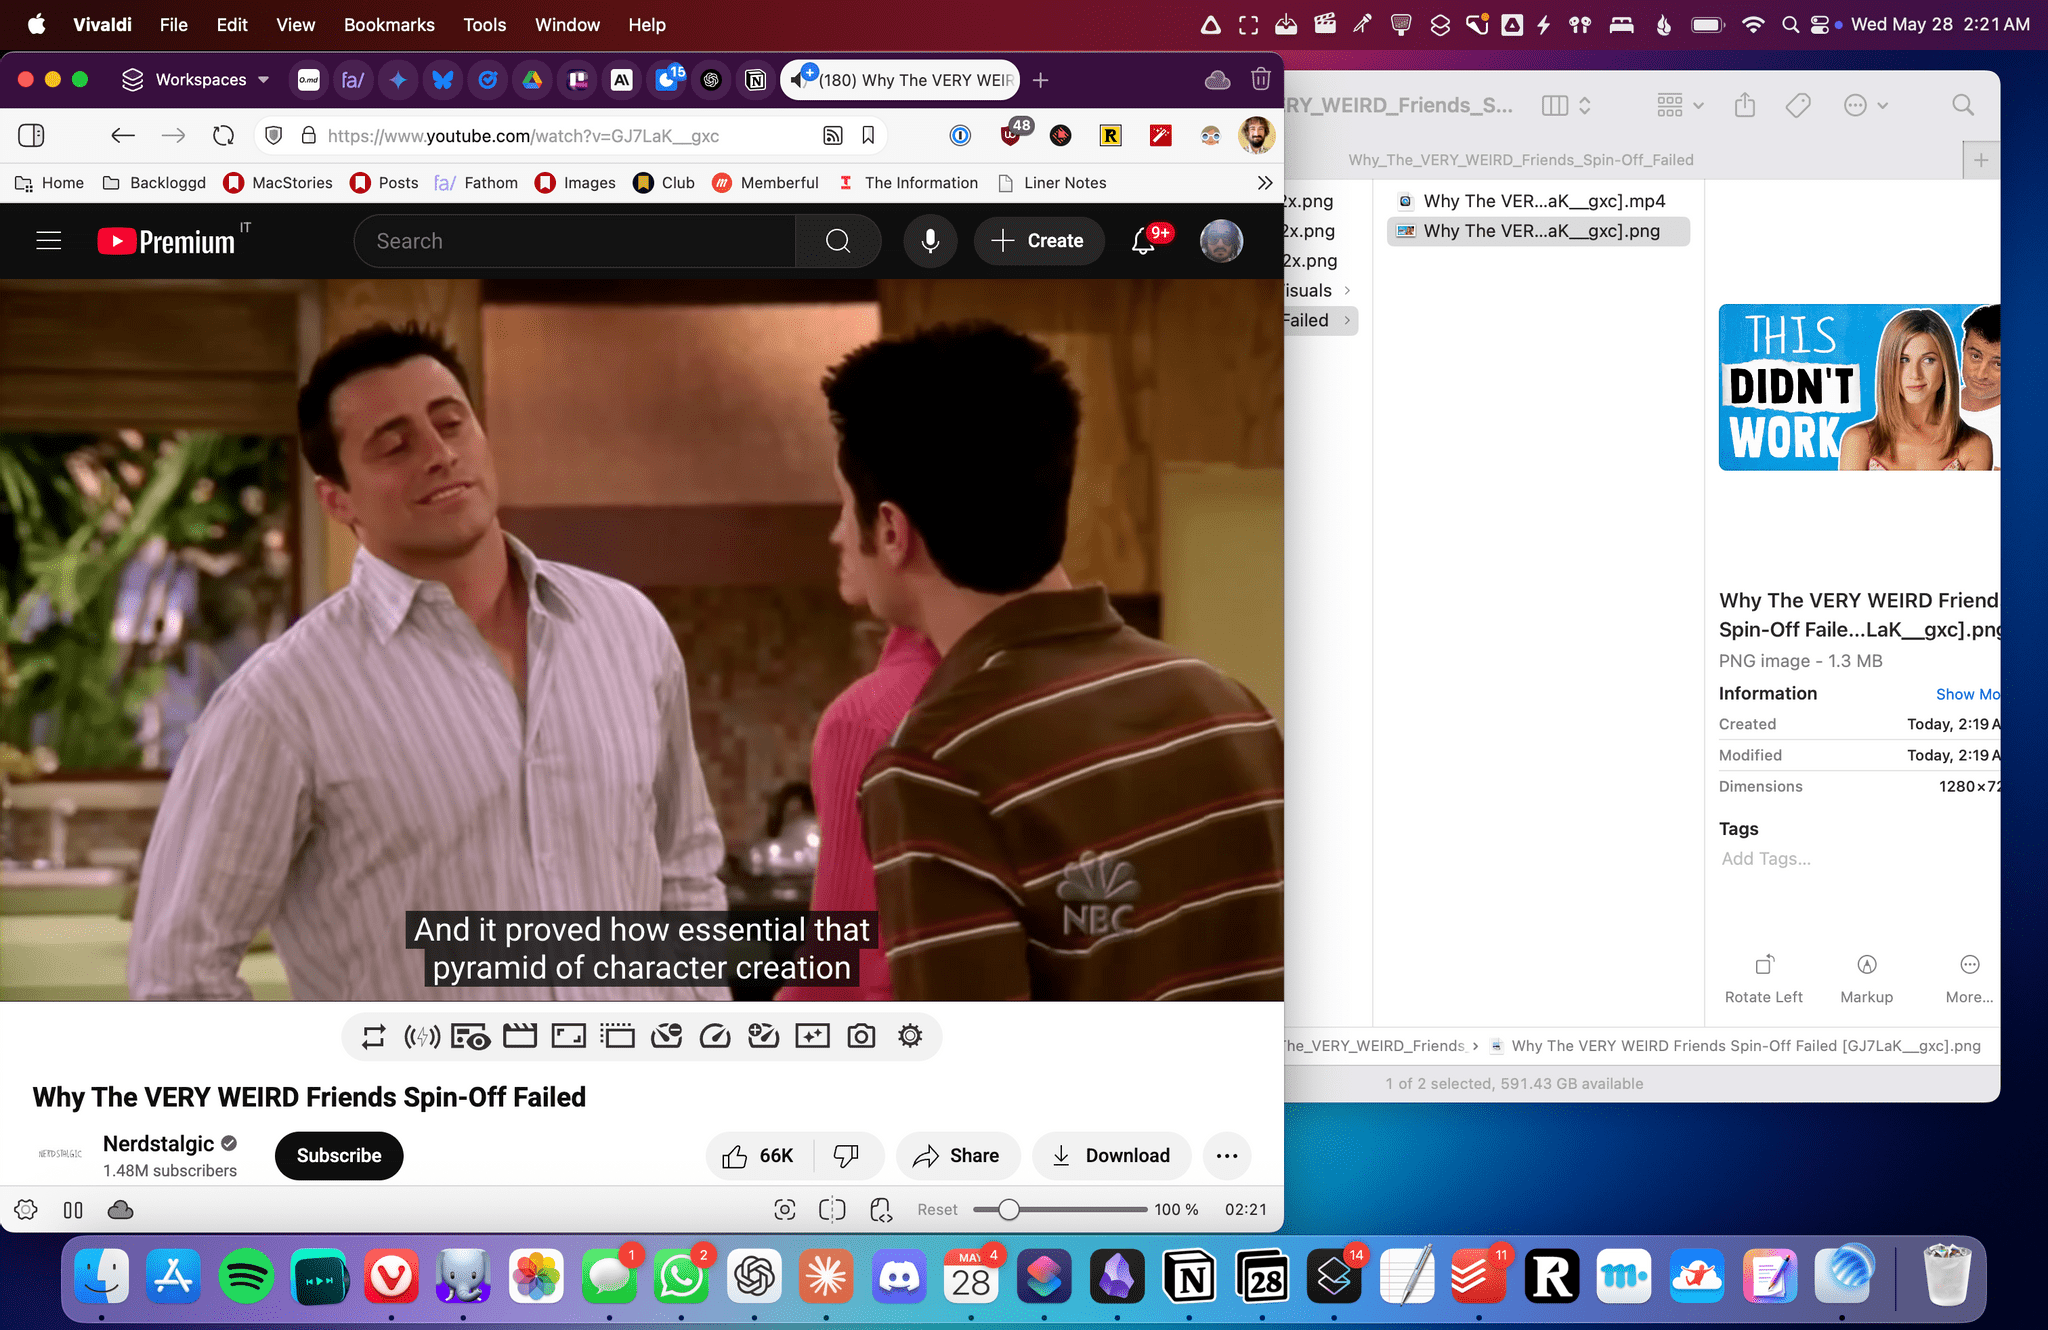Like the video with 66K likes
The height and width of the screenshot is (1330, 2048).
(x=760, y=1156)
